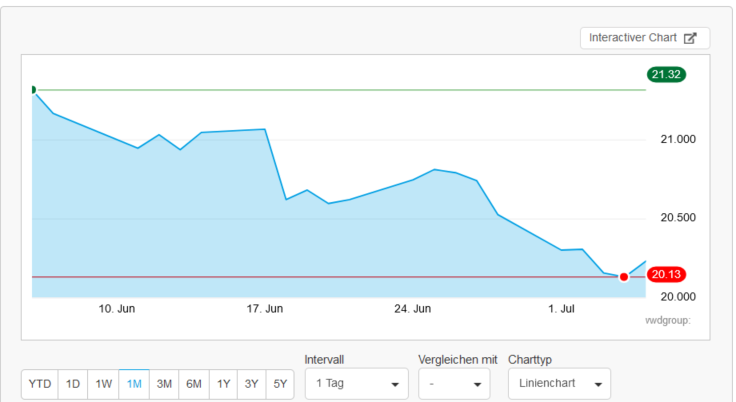
Task: Switch to 1W time range
Action: click(x=104, y=384)
